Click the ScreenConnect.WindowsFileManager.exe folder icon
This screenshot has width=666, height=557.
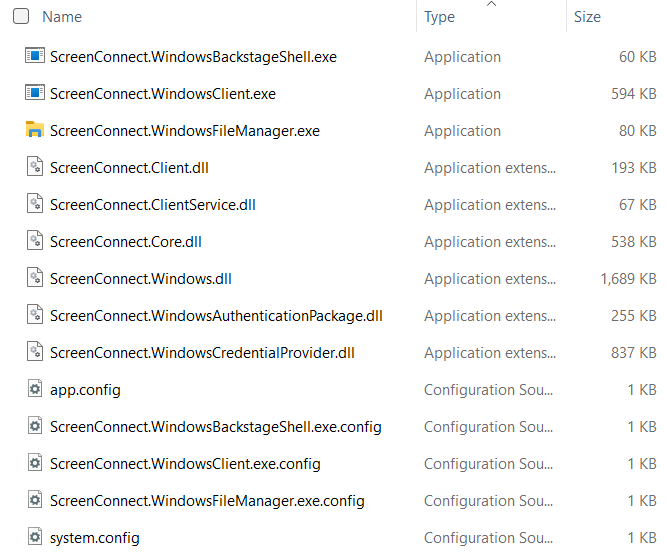[x=35, y=131]
